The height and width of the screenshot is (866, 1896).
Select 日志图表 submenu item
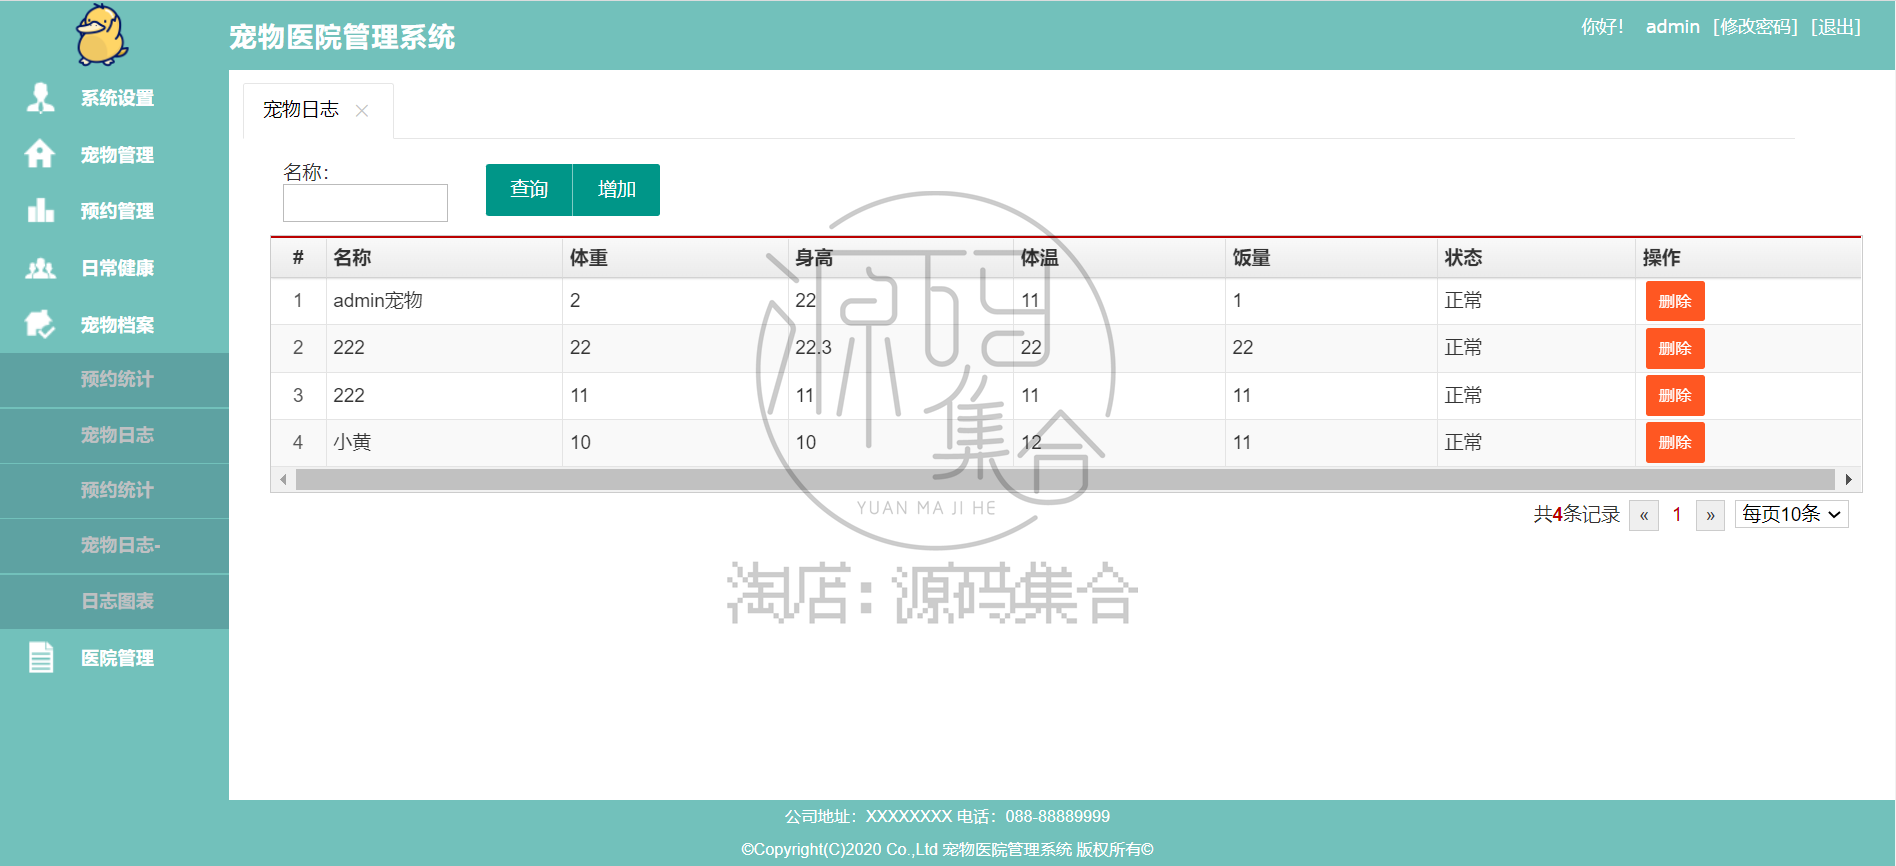[x=114, y=601]
